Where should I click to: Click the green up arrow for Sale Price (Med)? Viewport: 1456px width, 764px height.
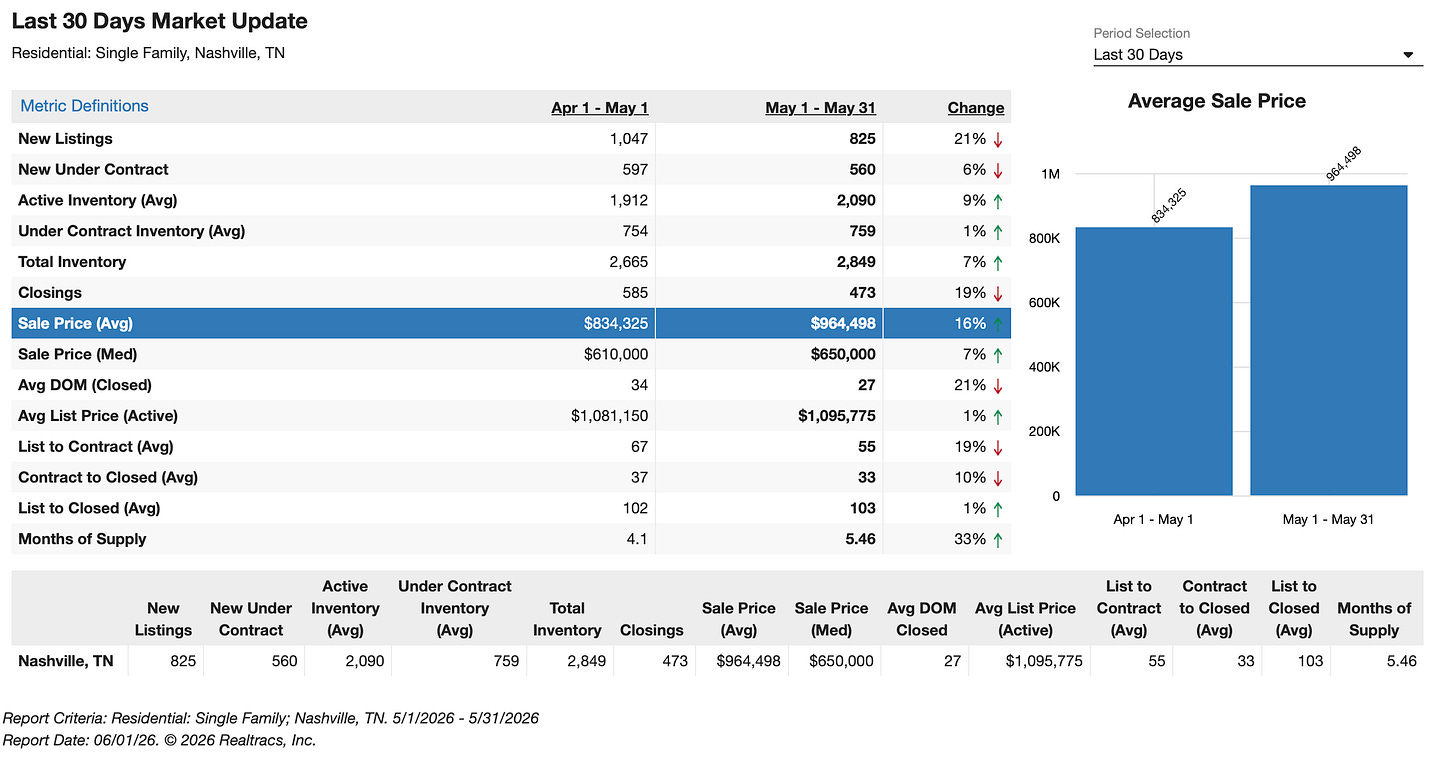tap(997, 355)
